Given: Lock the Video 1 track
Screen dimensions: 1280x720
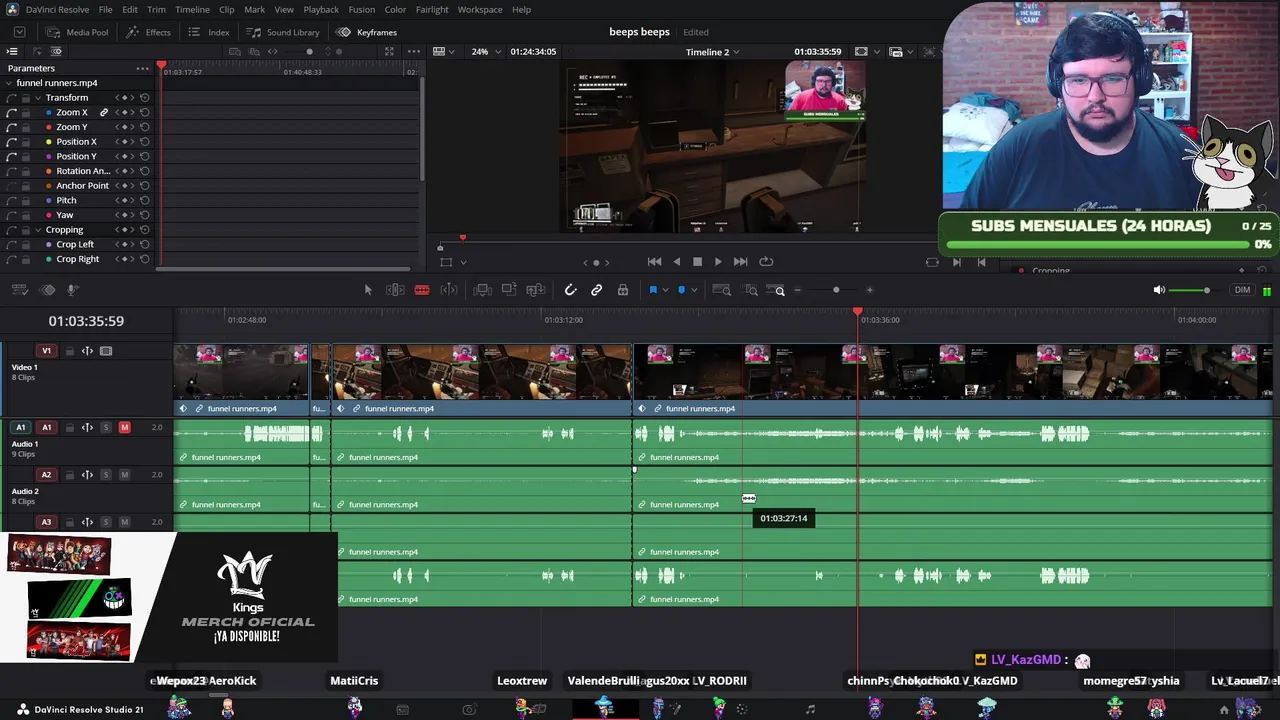Looking at the screenshot, I should [x=69, y=351].
